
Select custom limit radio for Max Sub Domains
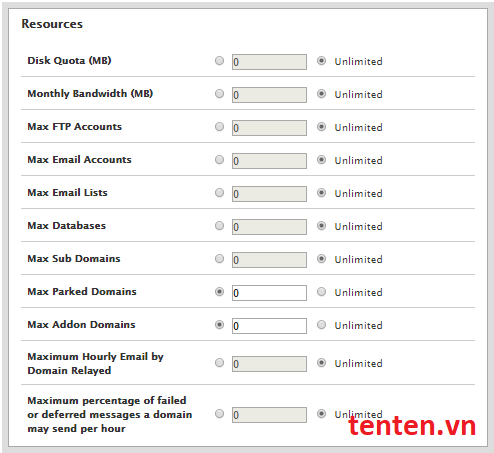click(219, 259)
